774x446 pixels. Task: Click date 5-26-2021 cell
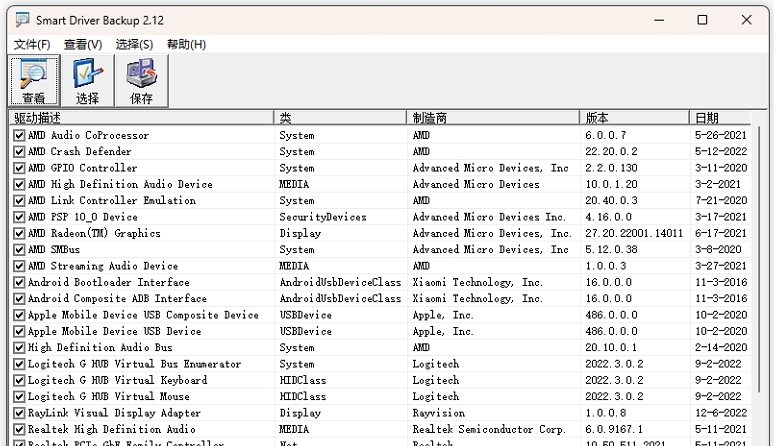pos(721,135)
